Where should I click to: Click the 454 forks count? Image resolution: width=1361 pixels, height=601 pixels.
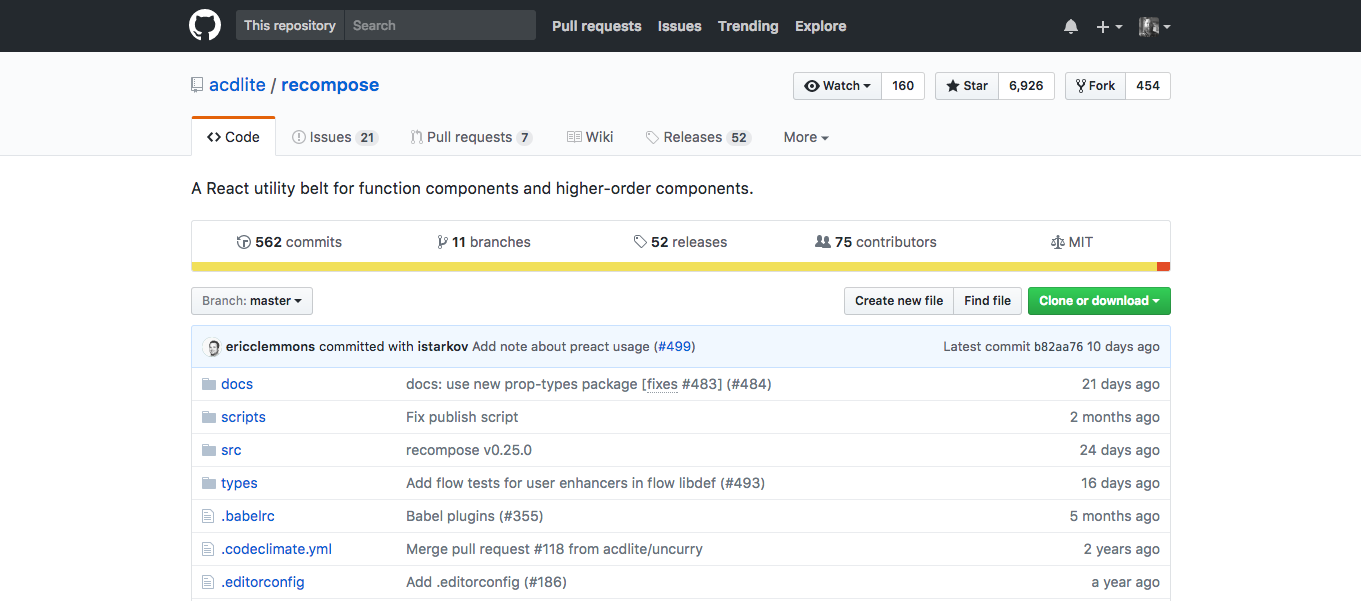pos(1148,86)
